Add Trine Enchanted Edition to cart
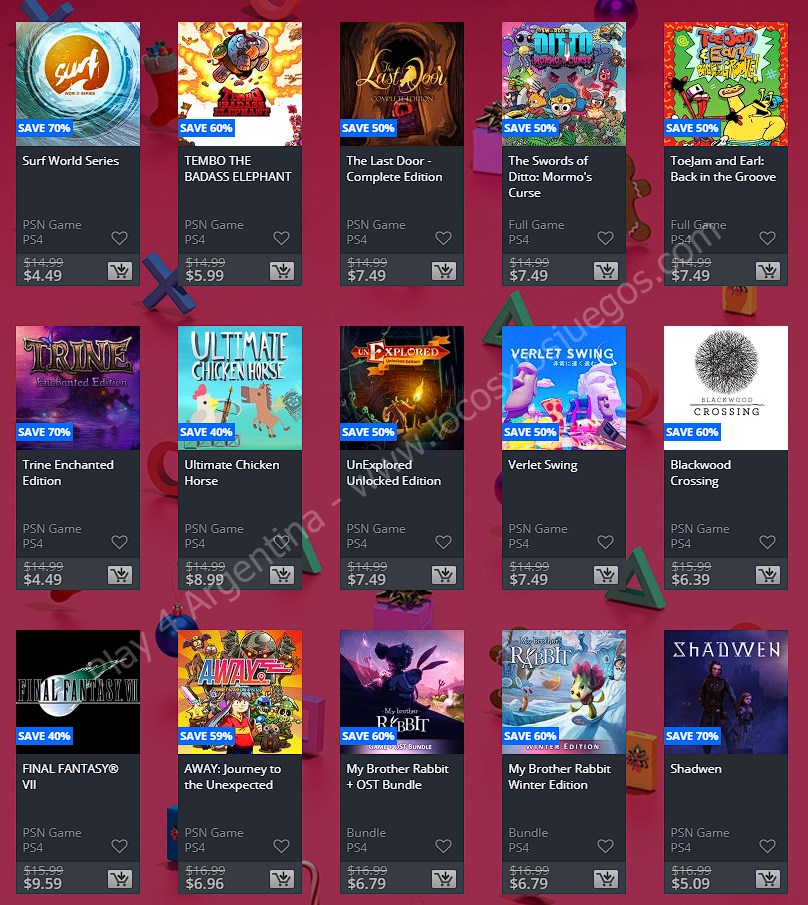Viewport: 808px width, 905px height. [120, 575]
